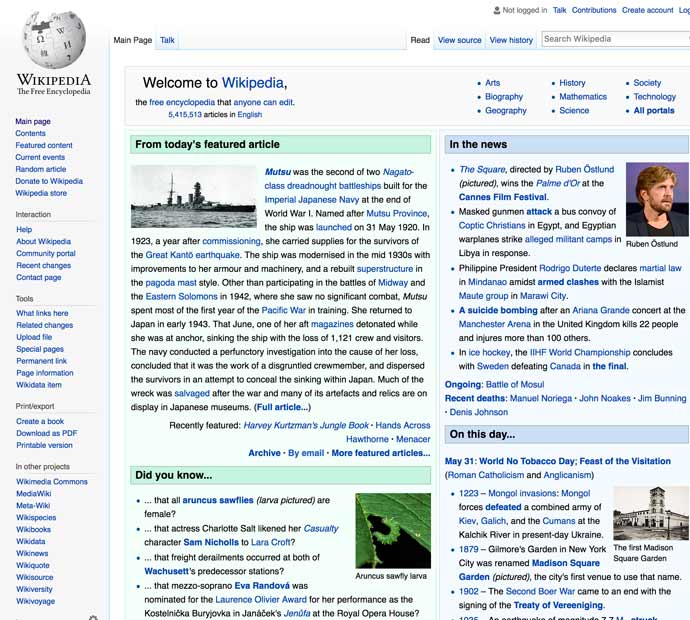Visit the Wikipedia store link

(x=41, y=193)
